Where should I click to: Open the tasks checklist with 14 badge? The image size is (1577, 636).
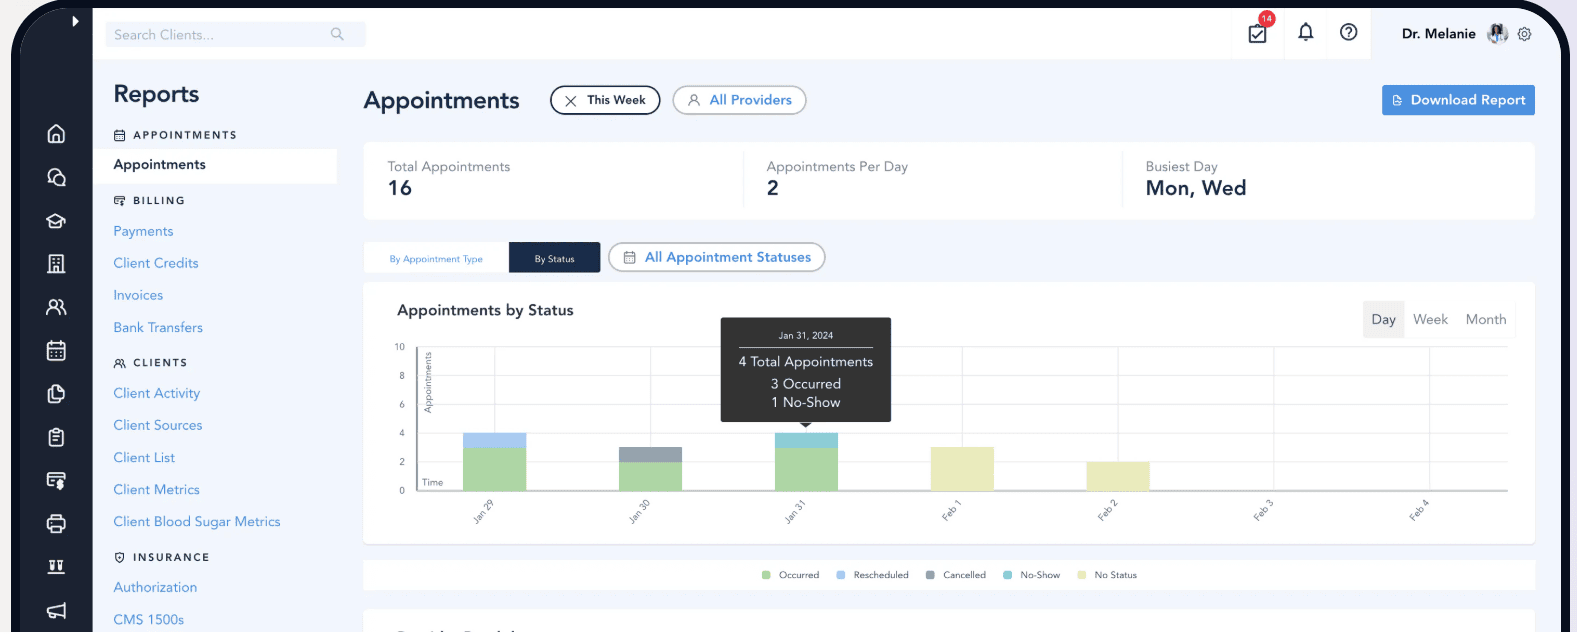tap(1258, 33)
